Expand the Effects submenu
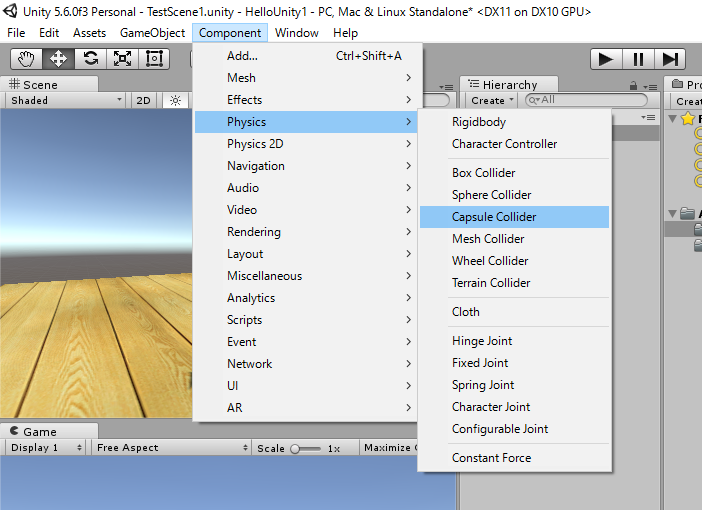The image size is (702, 510). [x=306, y=100]
